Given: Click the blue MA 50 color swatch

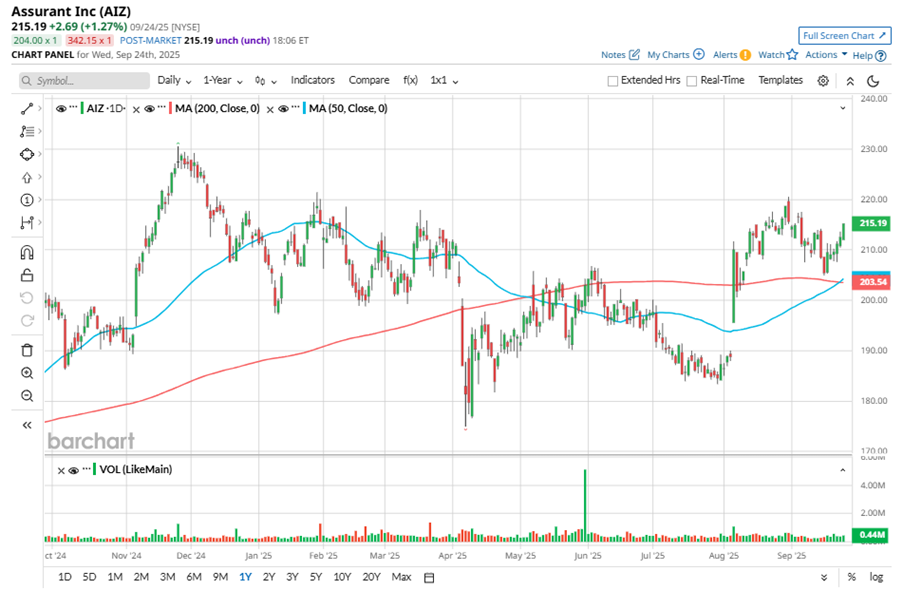Looking at the screenshot, I should tap(304, 108).
